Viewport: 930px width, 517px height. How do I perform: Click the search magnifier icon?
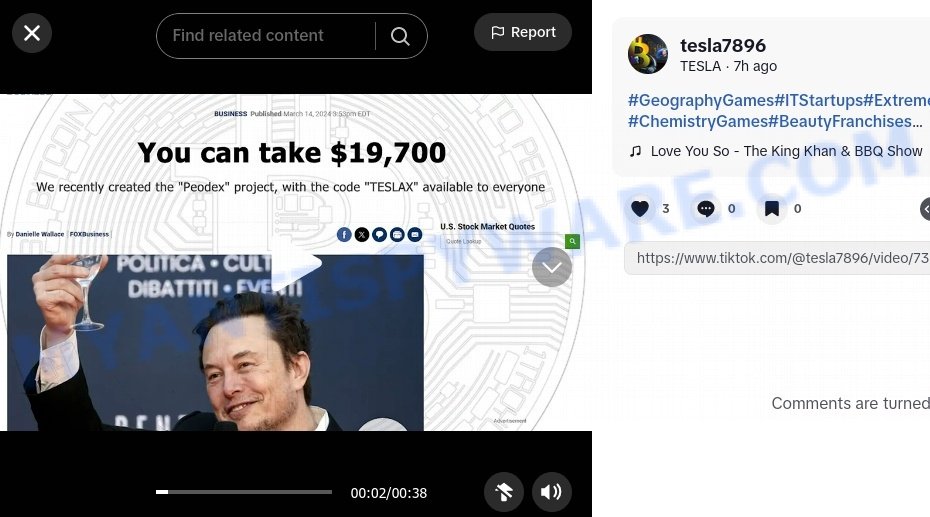[x=400, y=36]
